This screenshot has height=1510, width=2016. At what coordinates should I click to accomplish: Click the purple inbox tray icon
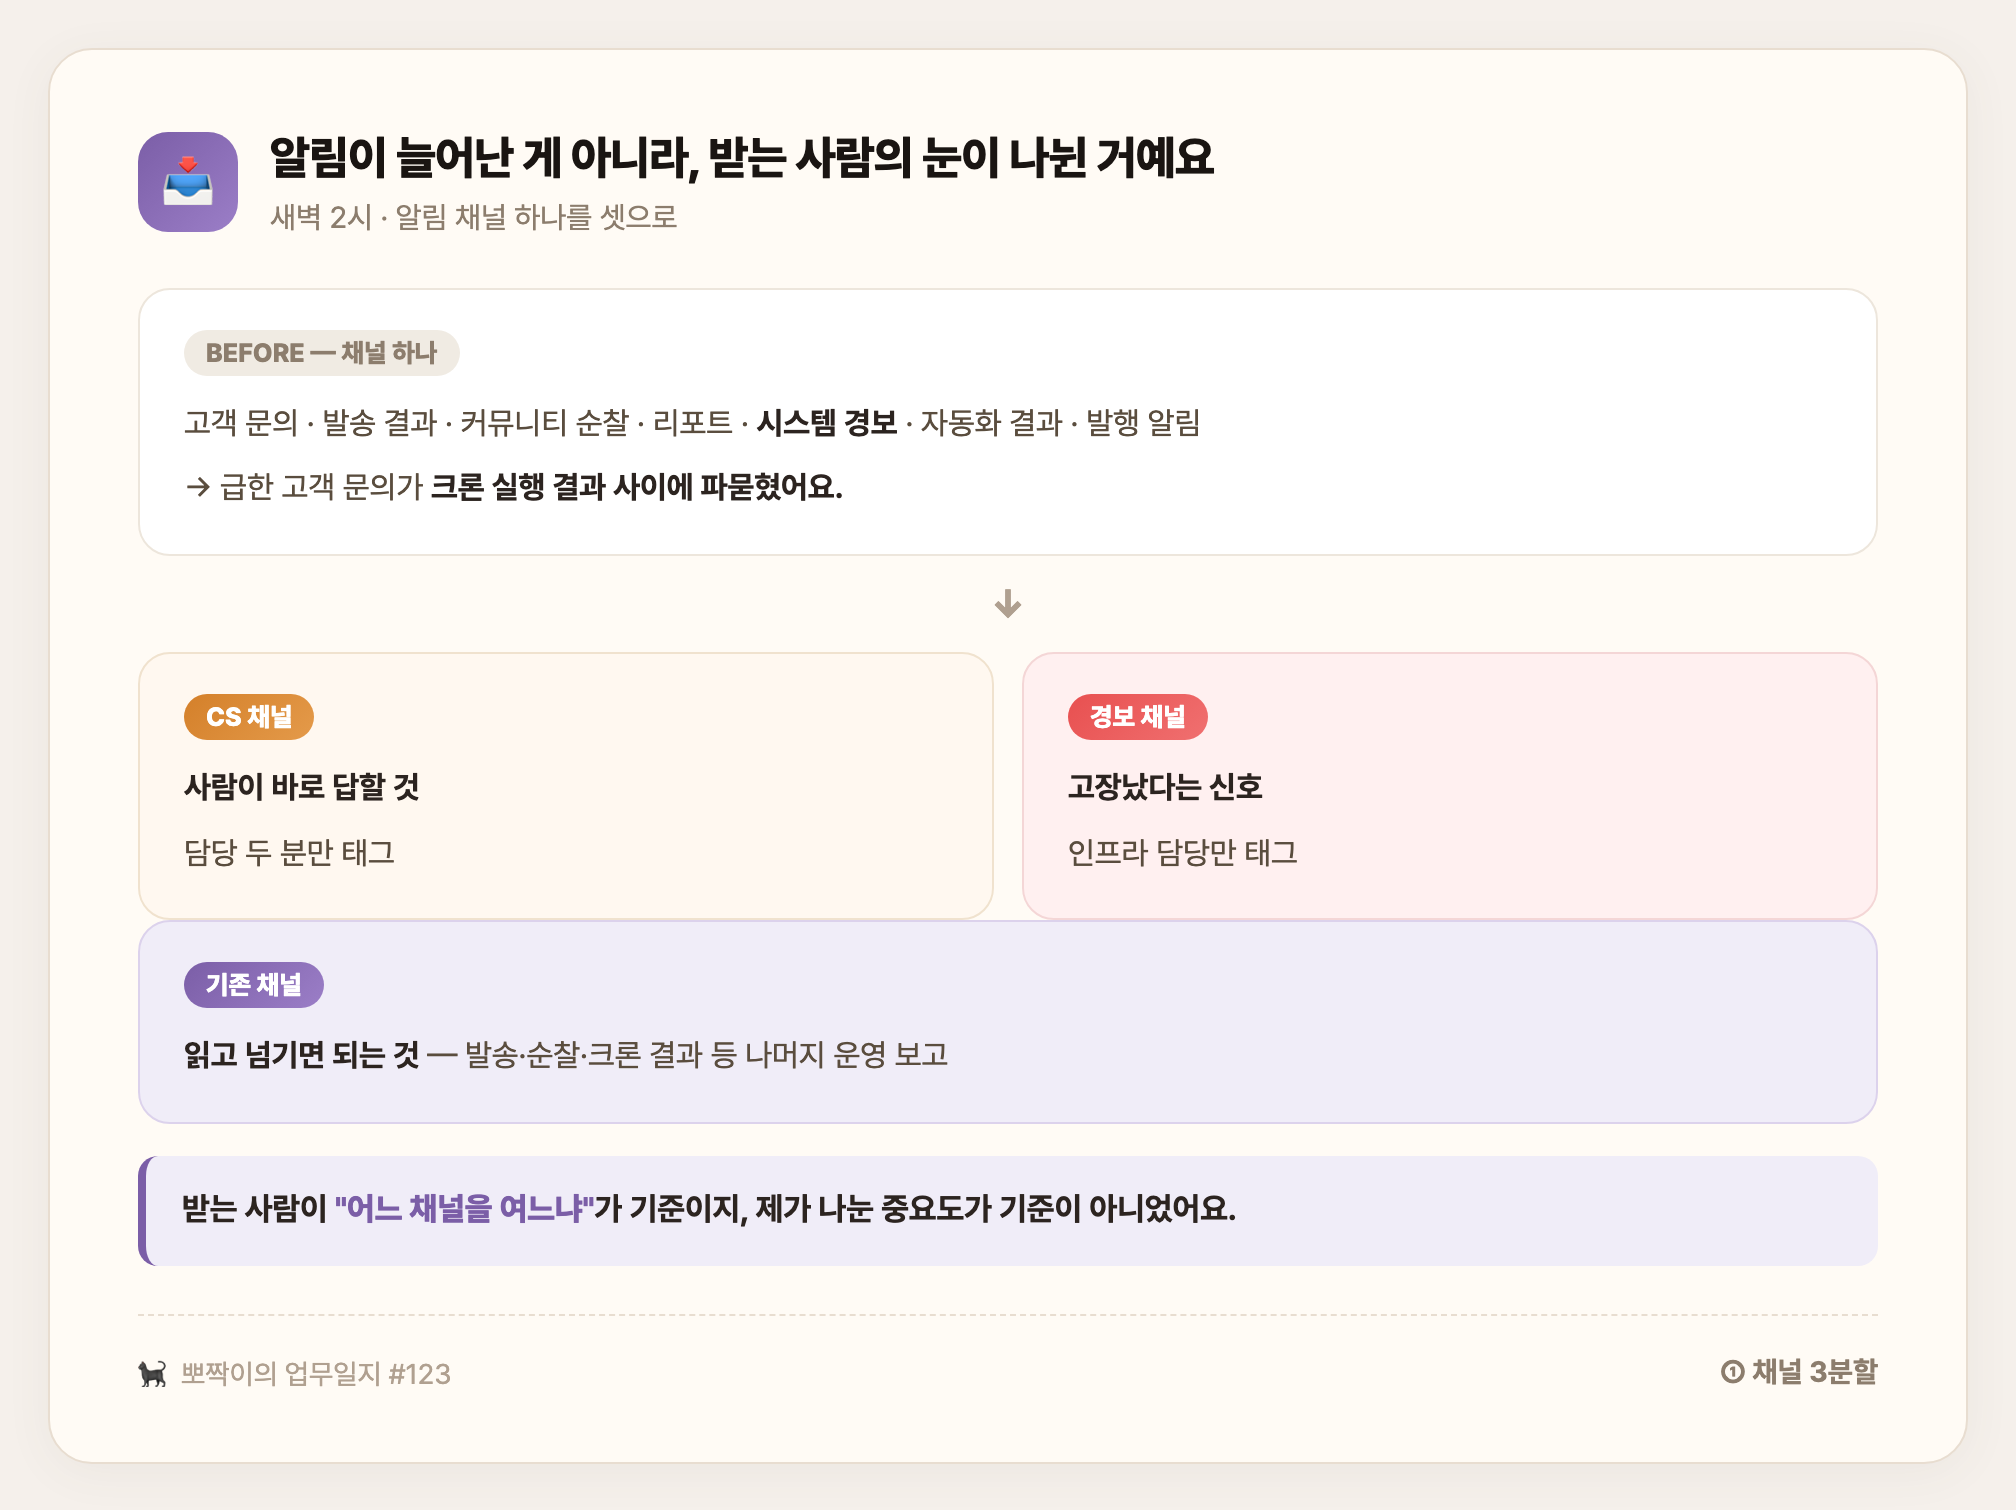(x=188, y=182)
